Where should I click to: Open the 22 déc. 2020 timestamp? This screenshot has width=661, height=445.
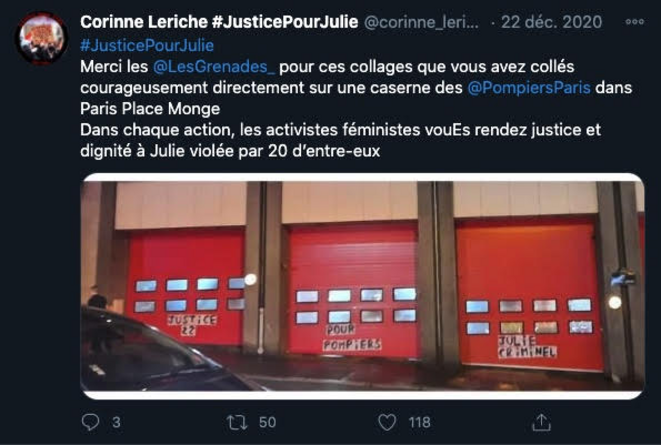pyautogui.click(x=551, y=22)
